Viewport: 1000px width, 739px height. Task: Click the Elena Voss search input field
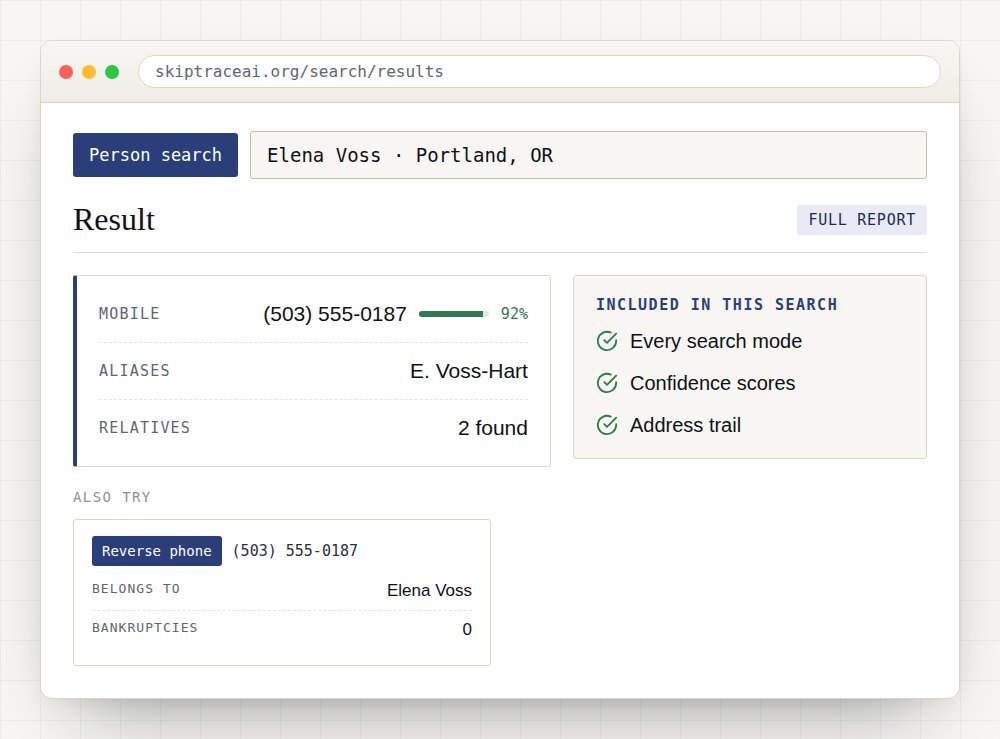click(588, 155)
